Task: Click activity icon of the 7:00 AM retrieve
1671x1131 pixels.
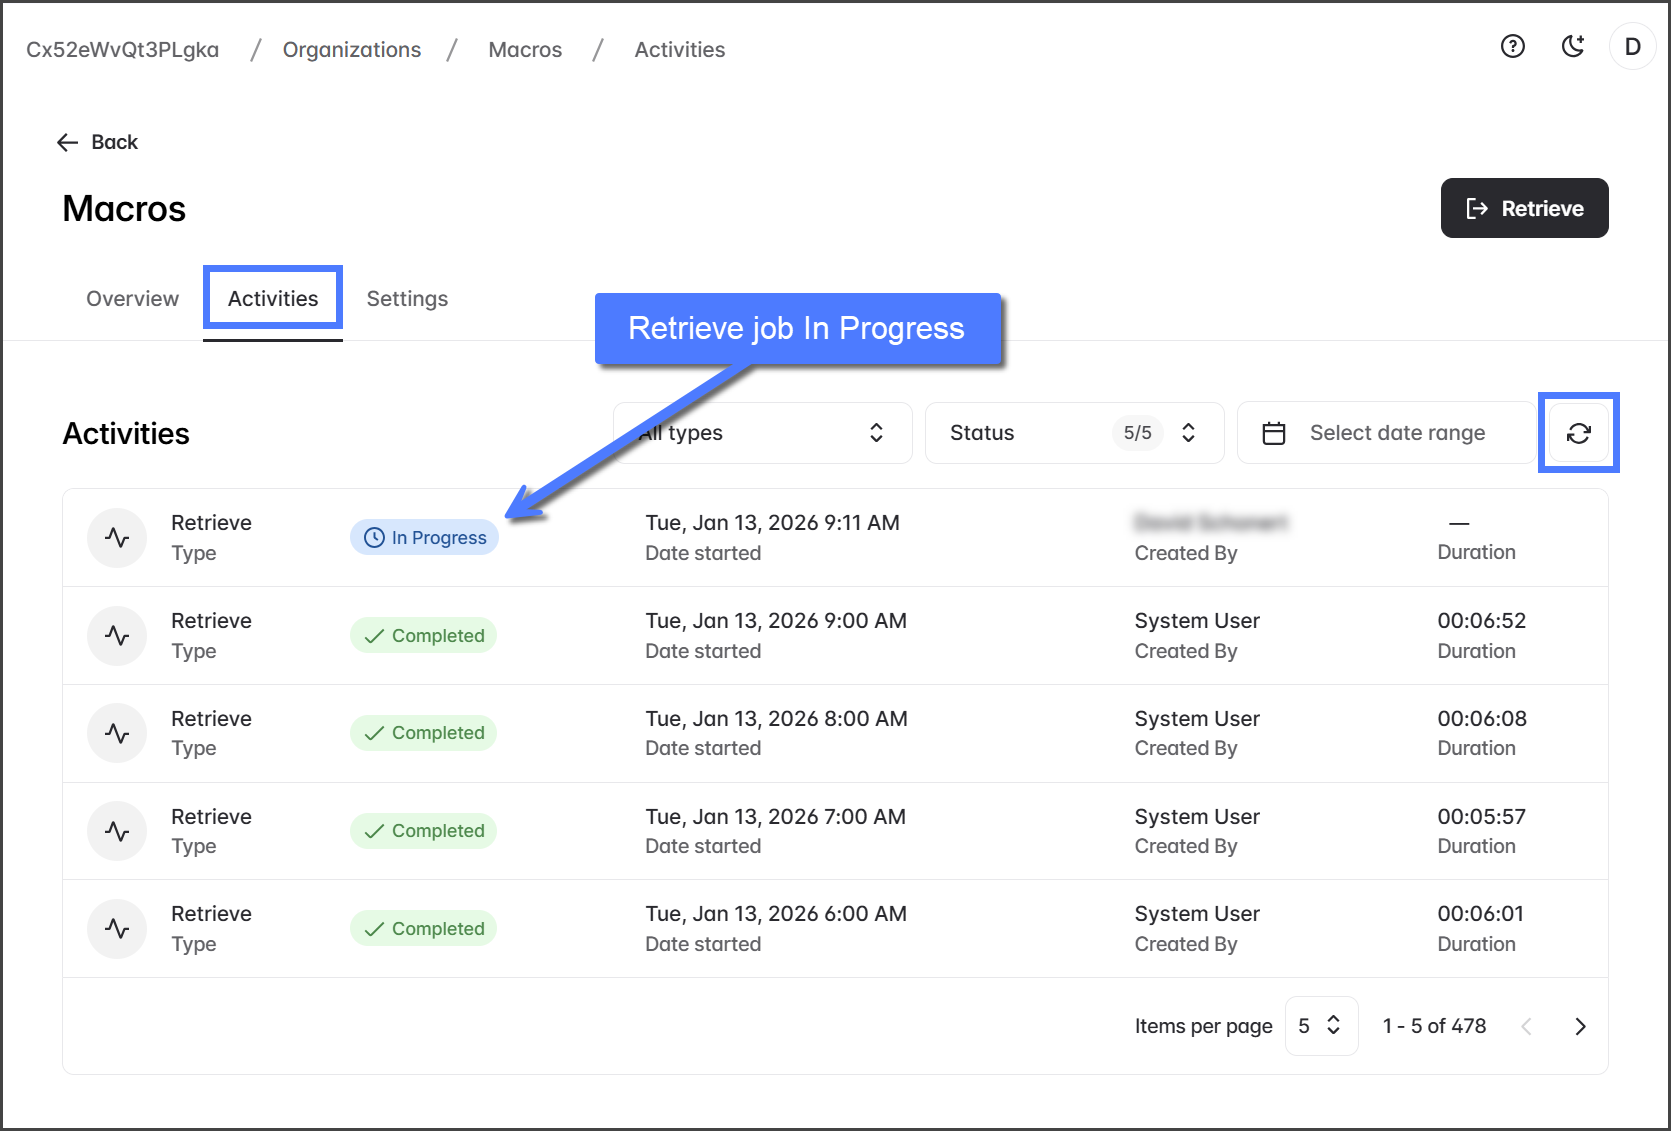Action: tap(117, 831)
